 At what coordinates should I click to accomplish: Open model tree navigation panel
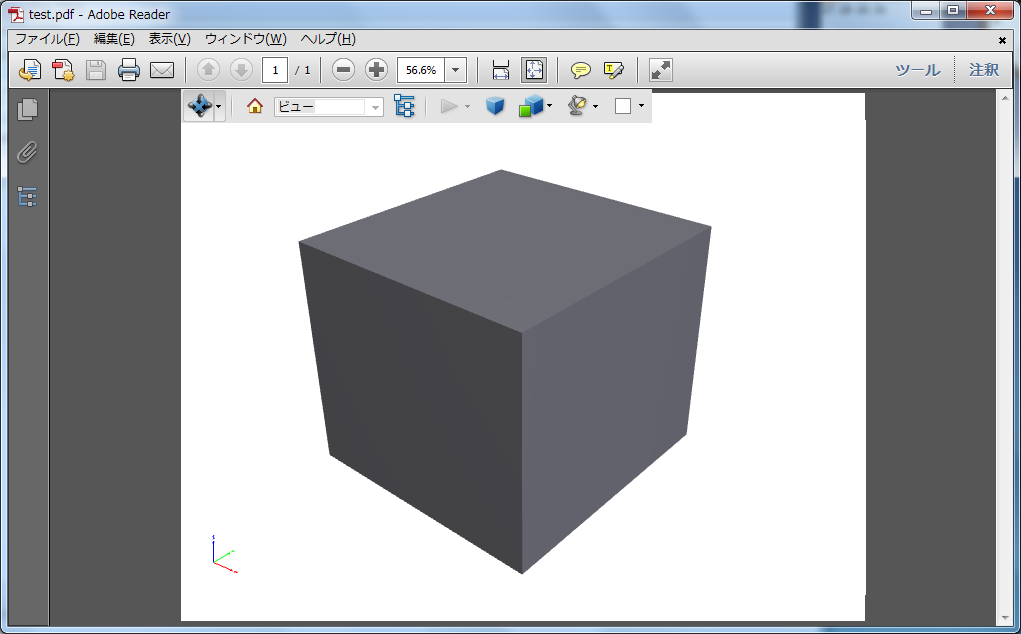pos(27,196)
